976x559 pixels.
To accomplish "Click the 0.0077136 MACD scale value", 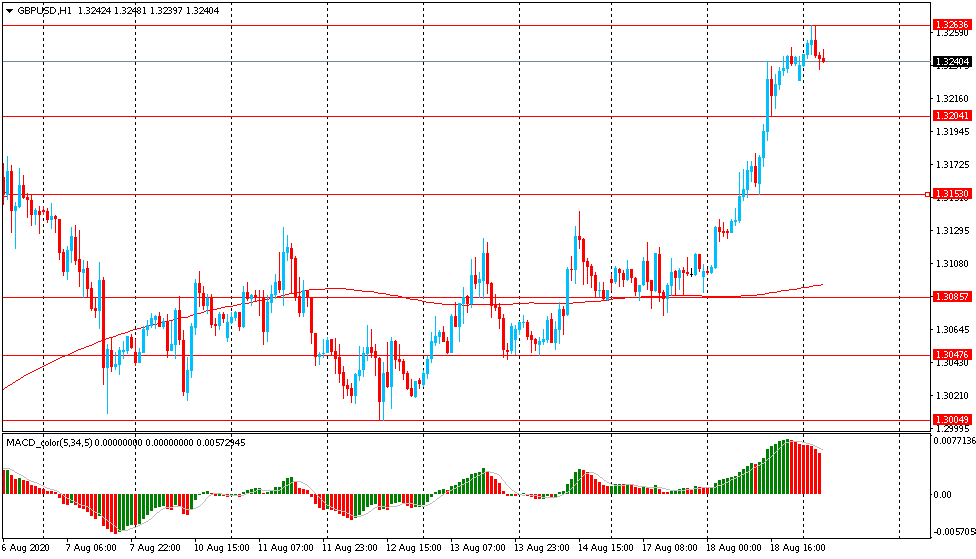I will click(x=951, y=440).
